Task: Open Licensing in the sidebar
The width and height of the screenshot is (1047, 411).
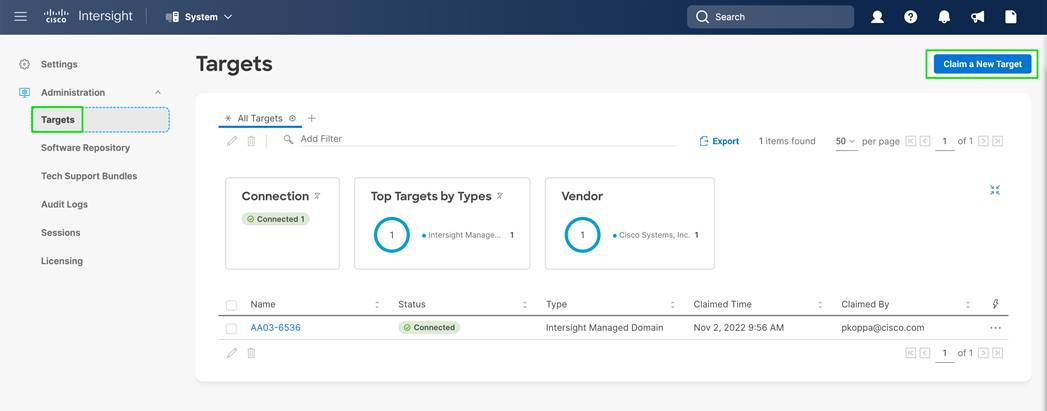Action: (61, 261)
